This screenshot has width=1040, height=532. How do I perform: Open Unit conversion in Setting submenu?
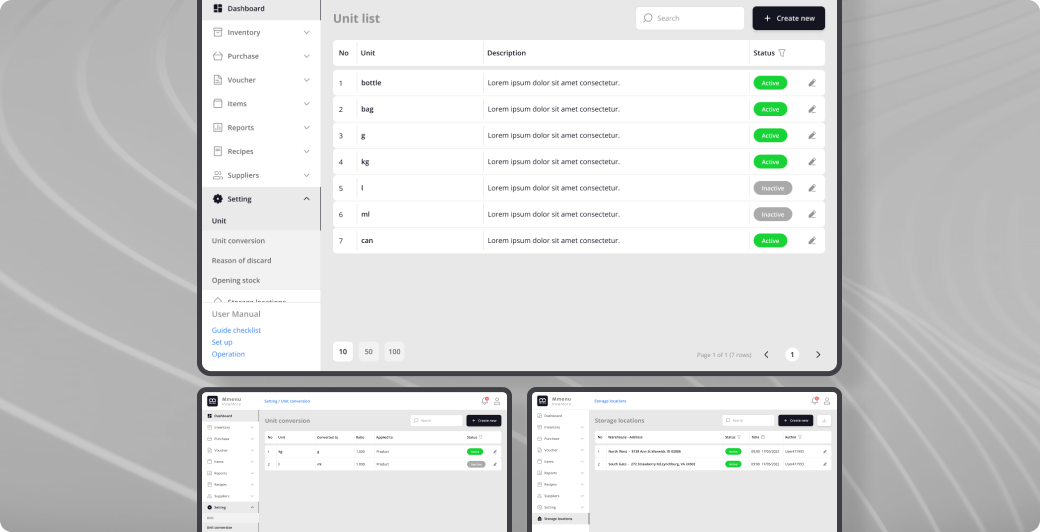238,241
